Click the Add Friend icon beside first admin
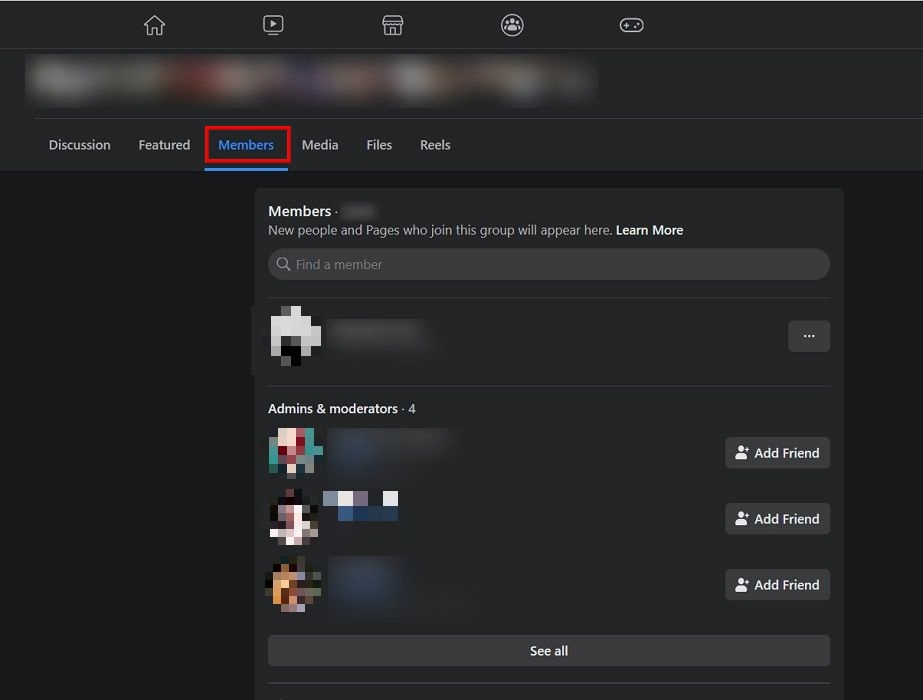Image resolution: width=923 pixels, height=700 pixels. (740, 452)
